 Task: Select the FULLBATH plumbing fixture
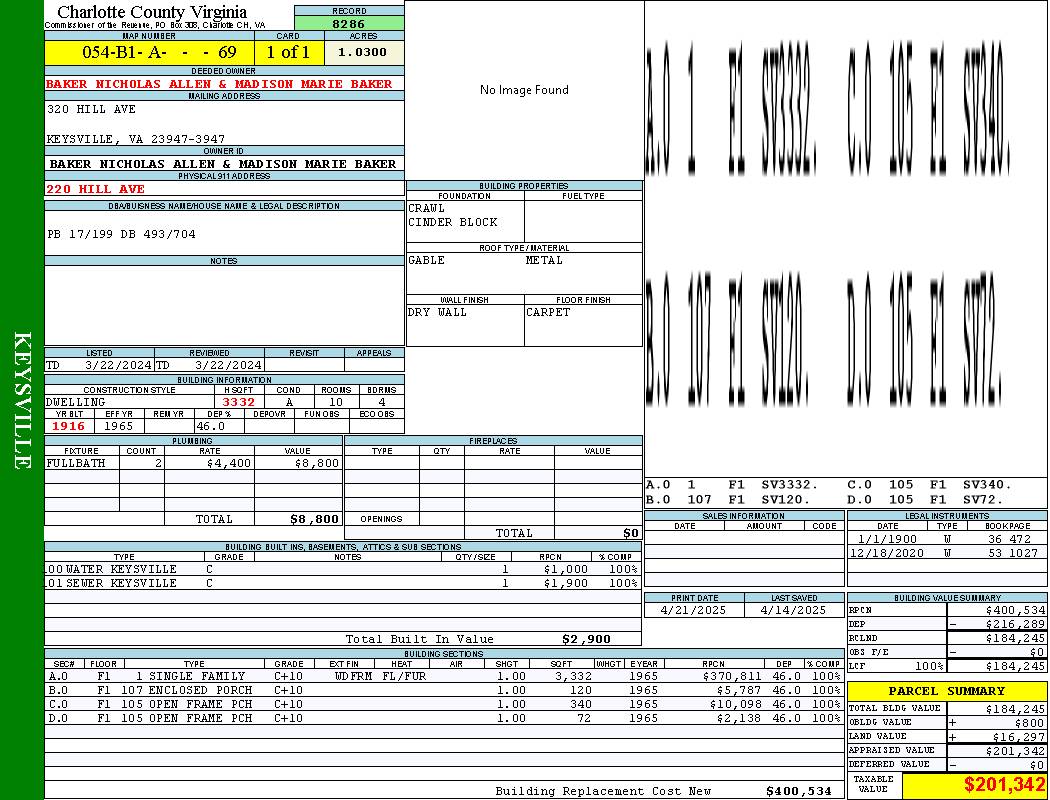pos(76,463)
